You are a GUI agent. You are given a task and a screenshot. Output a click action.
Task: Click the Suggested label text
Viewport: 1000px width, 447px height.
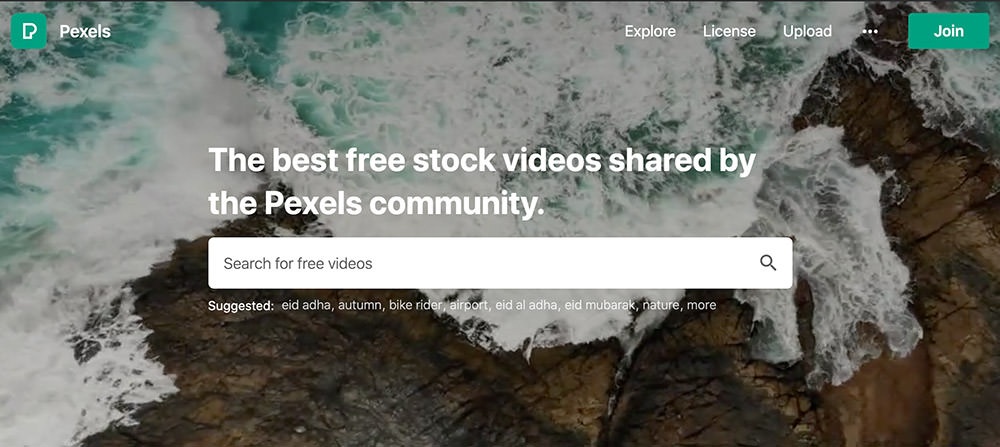click(x=241, y=305)
